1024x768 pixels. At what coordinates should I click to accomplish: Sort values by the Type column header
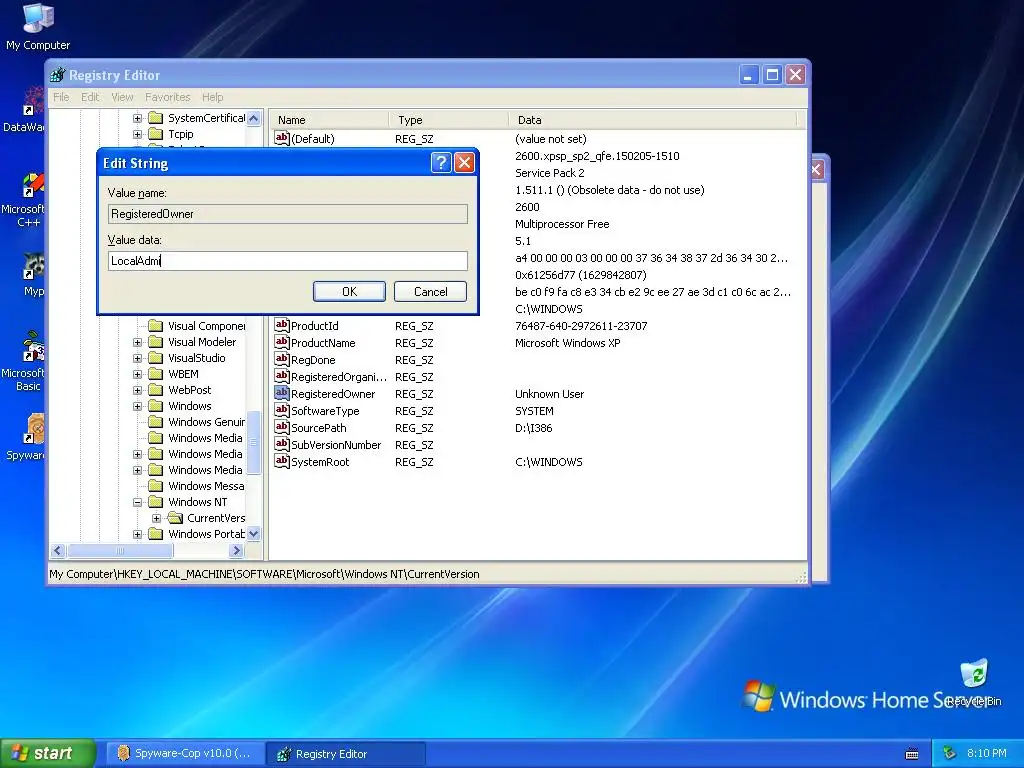click(449, 120)
